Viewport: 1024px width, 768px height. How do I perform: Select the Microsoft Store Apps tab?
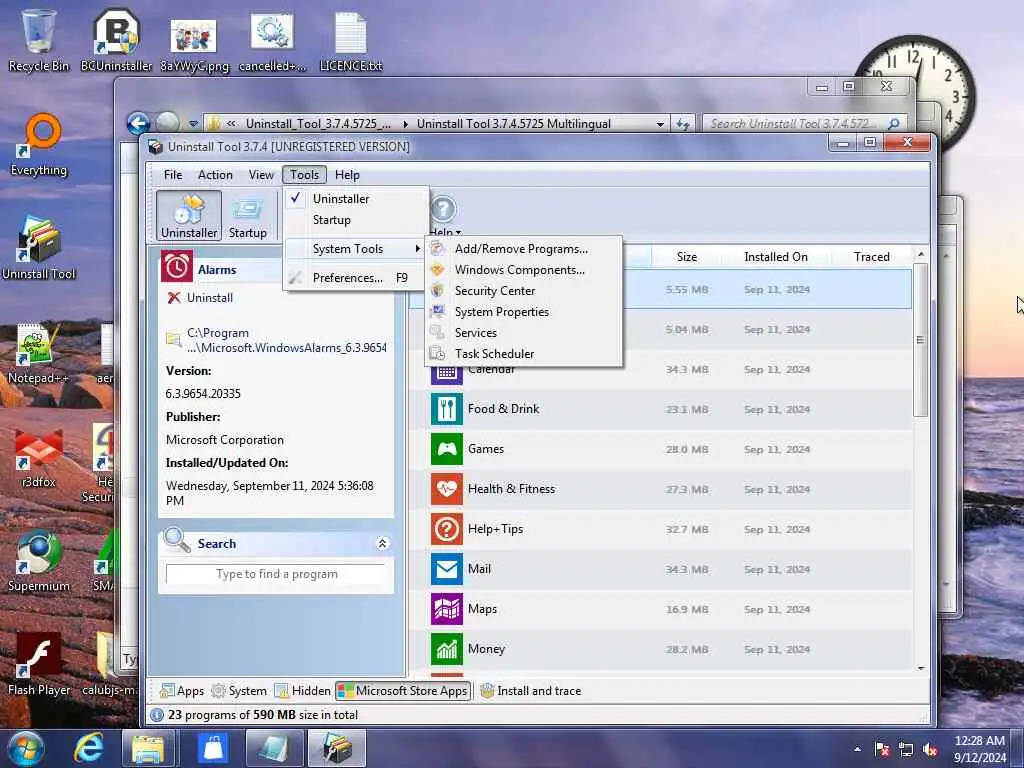[403, 691]
